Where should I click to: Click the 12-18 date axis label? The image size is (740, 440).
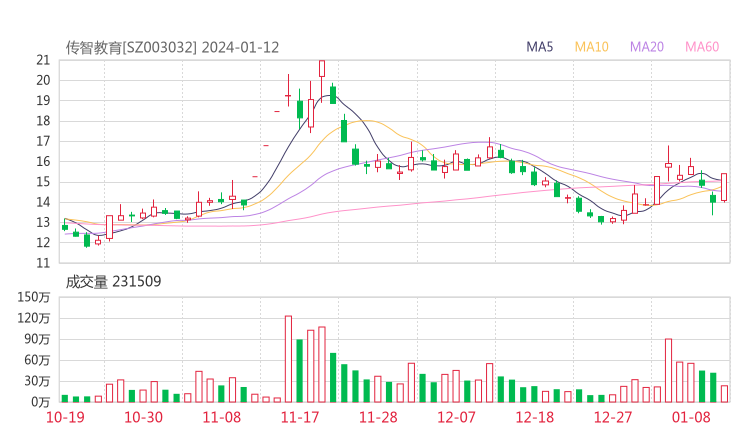pos(535,417)
